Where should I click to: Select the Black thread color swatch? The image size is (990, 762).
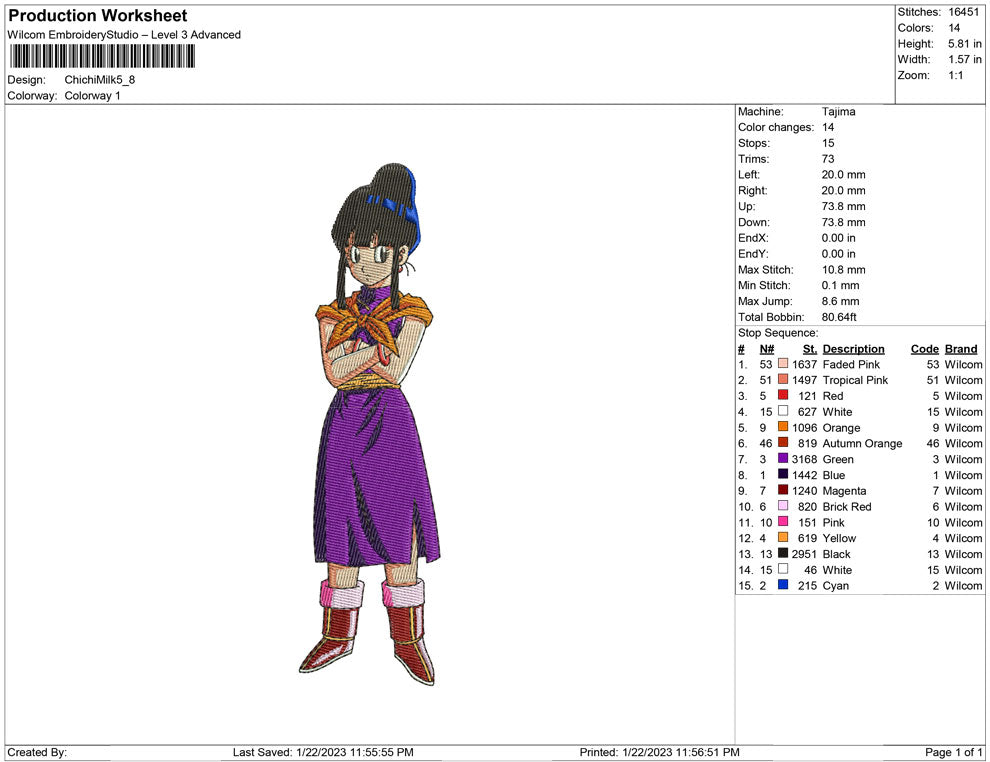coord(783,553)
